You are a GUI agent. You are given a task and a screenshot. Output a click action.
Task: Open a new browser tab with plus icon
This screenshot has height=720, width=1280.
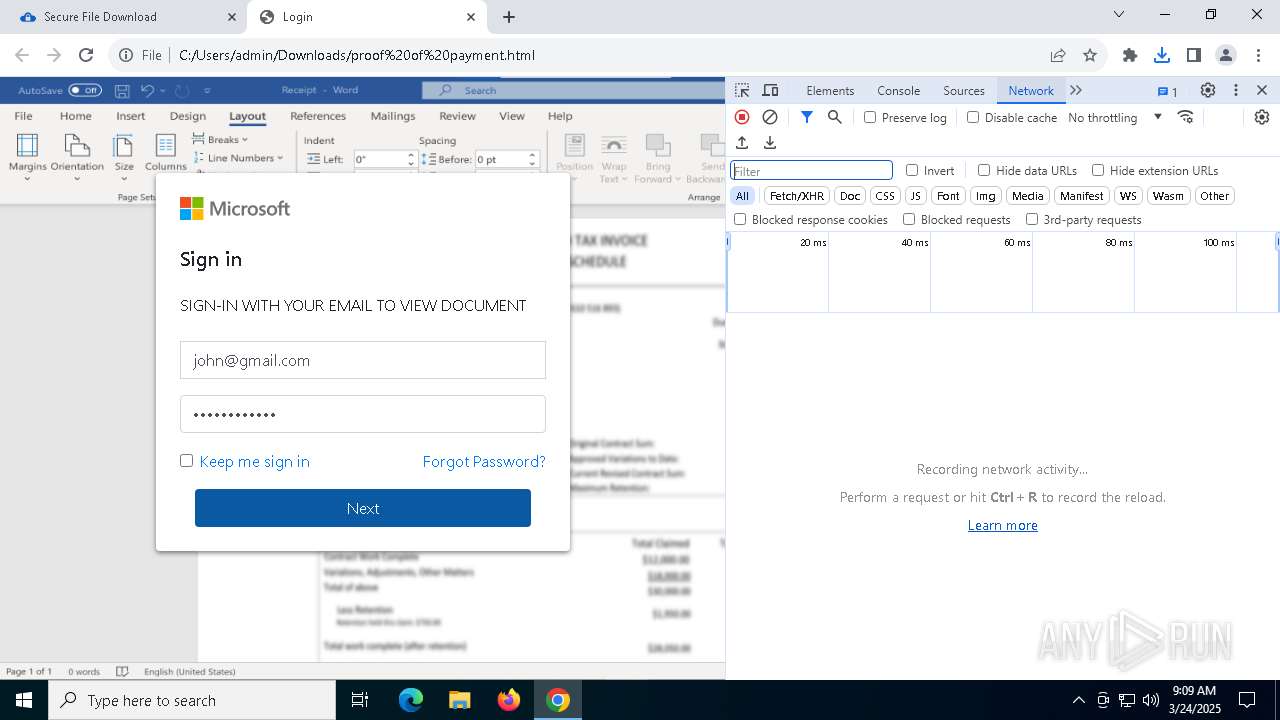509,17
